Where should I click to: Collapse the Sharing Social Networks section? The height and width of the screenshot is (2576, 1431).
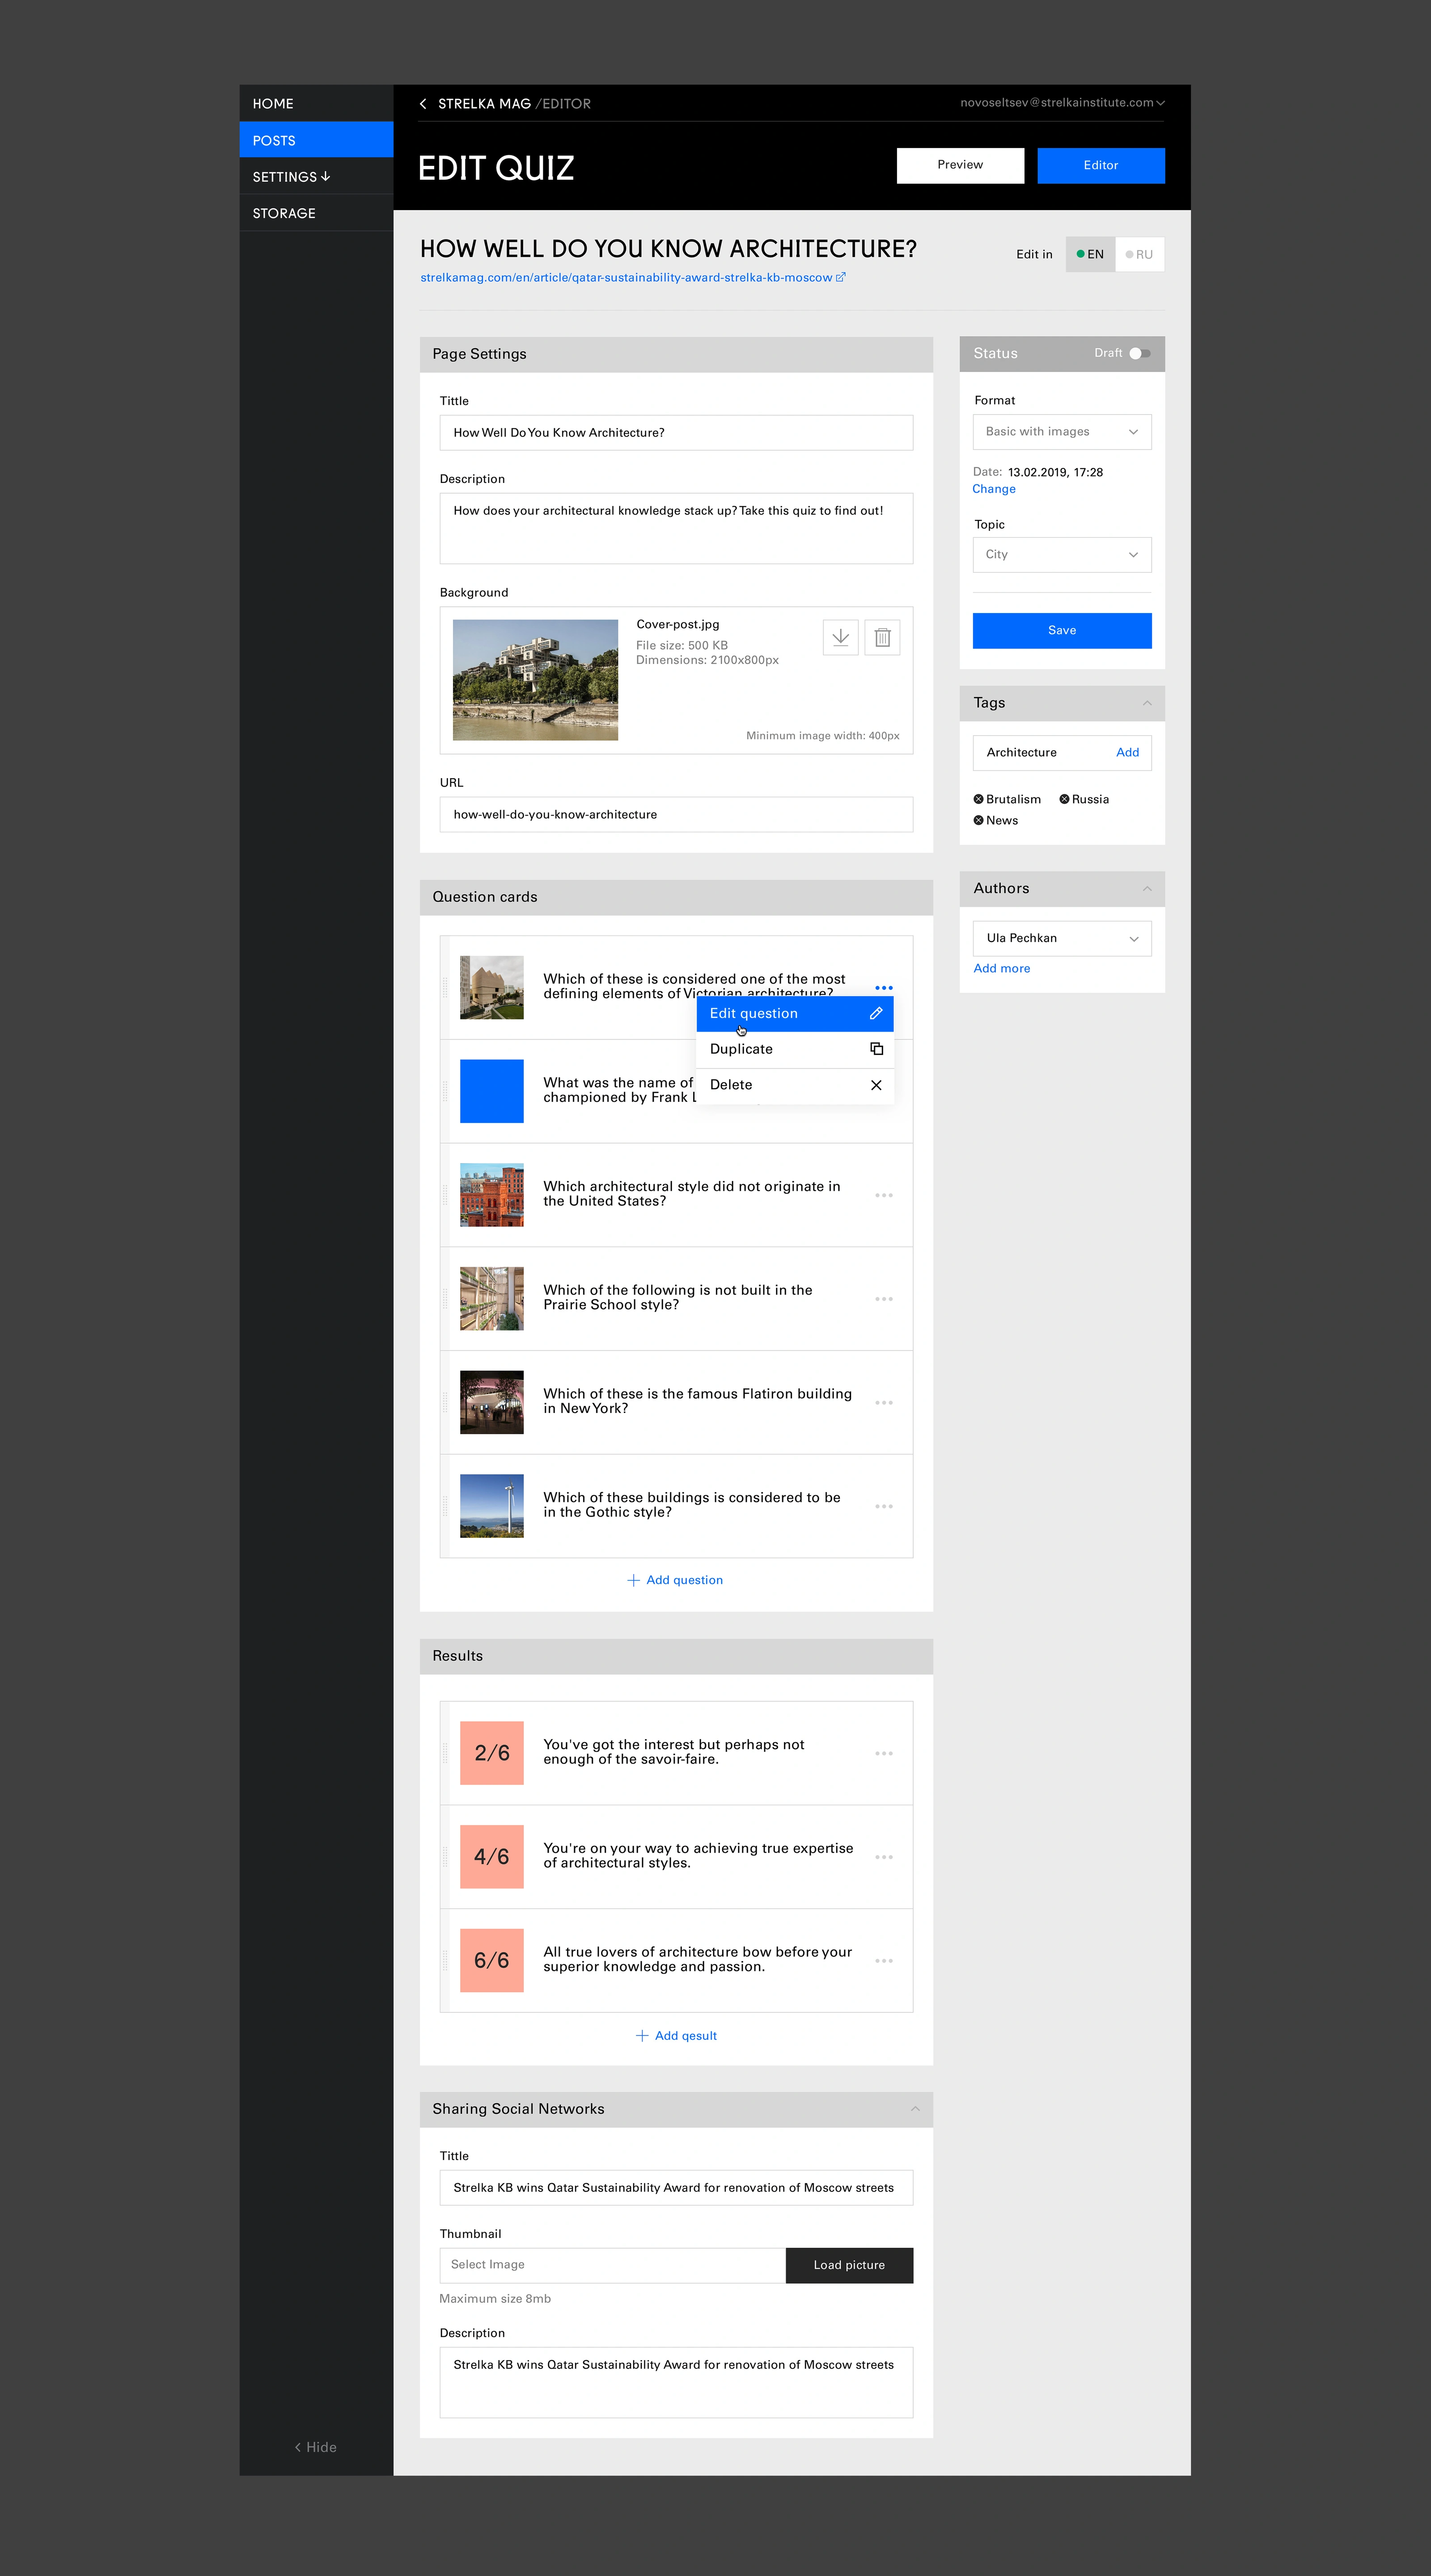pos(915,2109)
